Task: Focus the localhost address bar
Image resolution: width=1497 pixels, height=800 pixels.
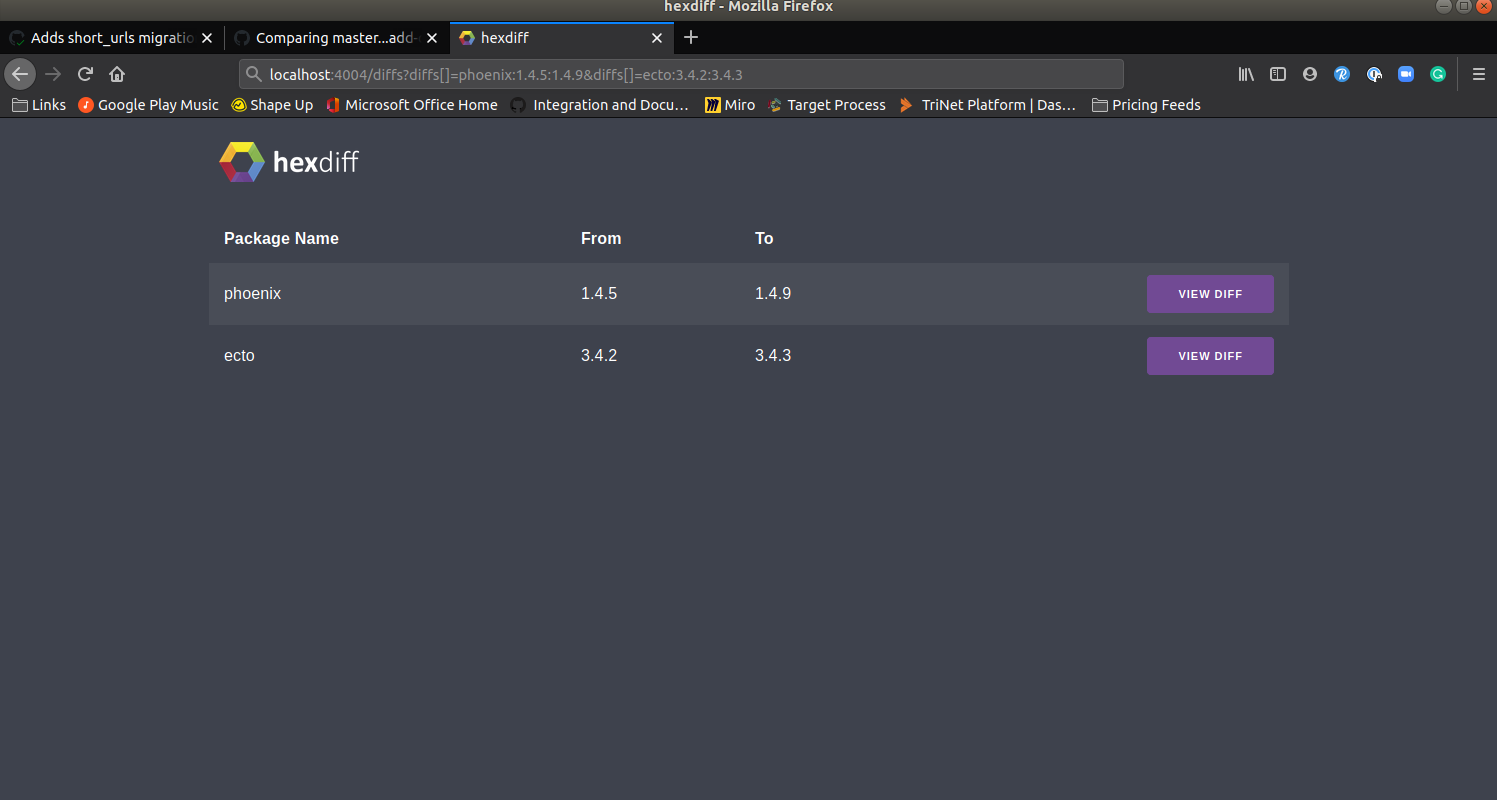Action: pos(681,74)
